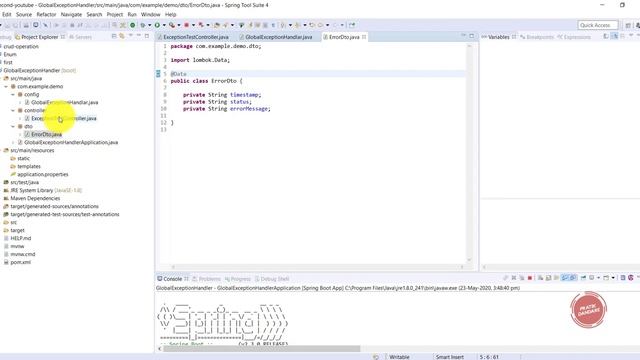Click Collapse All icon in Variables view
The height and width of the screenshot is (360, 640).
[622, 36]
